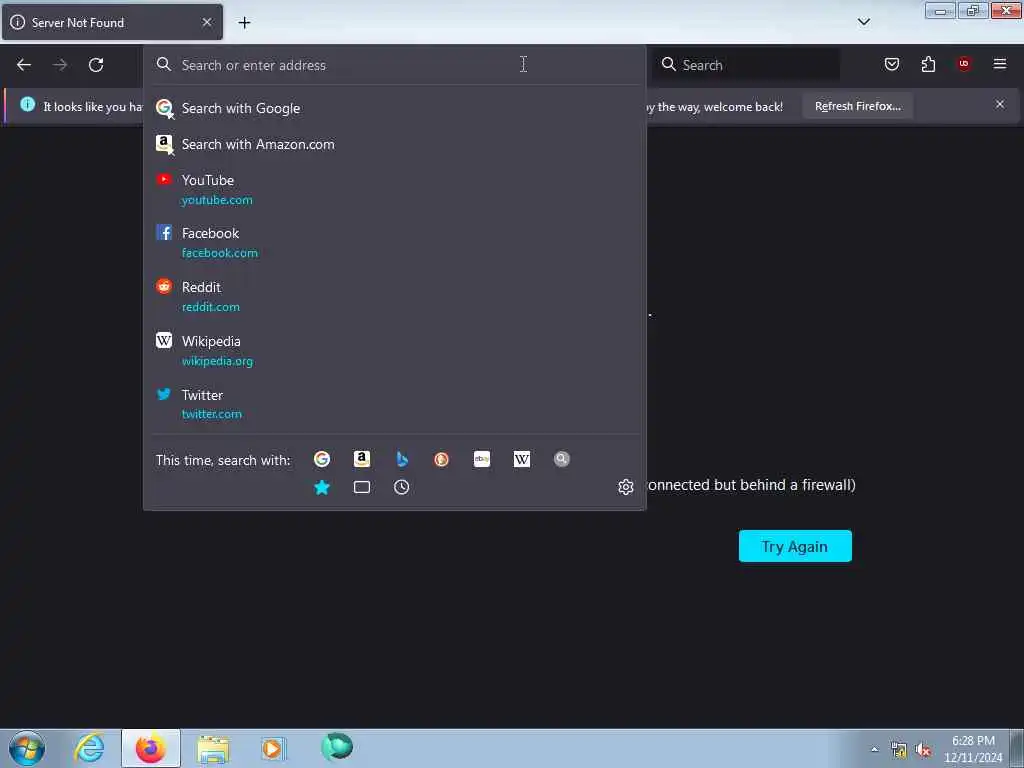Open the list all tabs chevron
Image resolution: width=1024 pixels, height=768 pixels.
click(863, 22)
